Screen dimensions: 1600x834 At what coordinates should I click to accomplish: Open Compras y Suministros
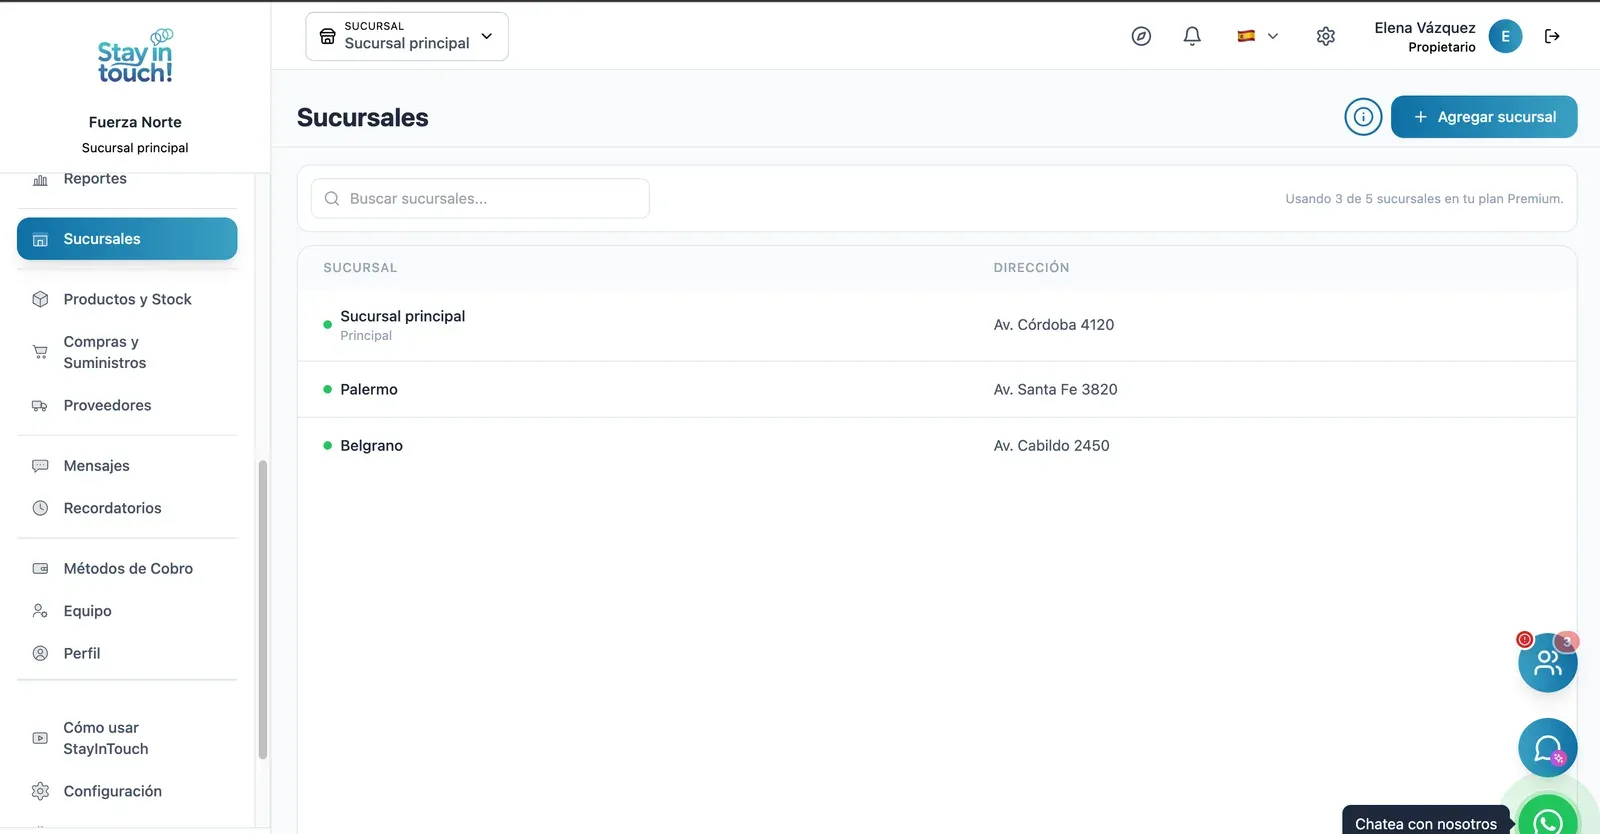pyautogui.click(x=127, y=352)
